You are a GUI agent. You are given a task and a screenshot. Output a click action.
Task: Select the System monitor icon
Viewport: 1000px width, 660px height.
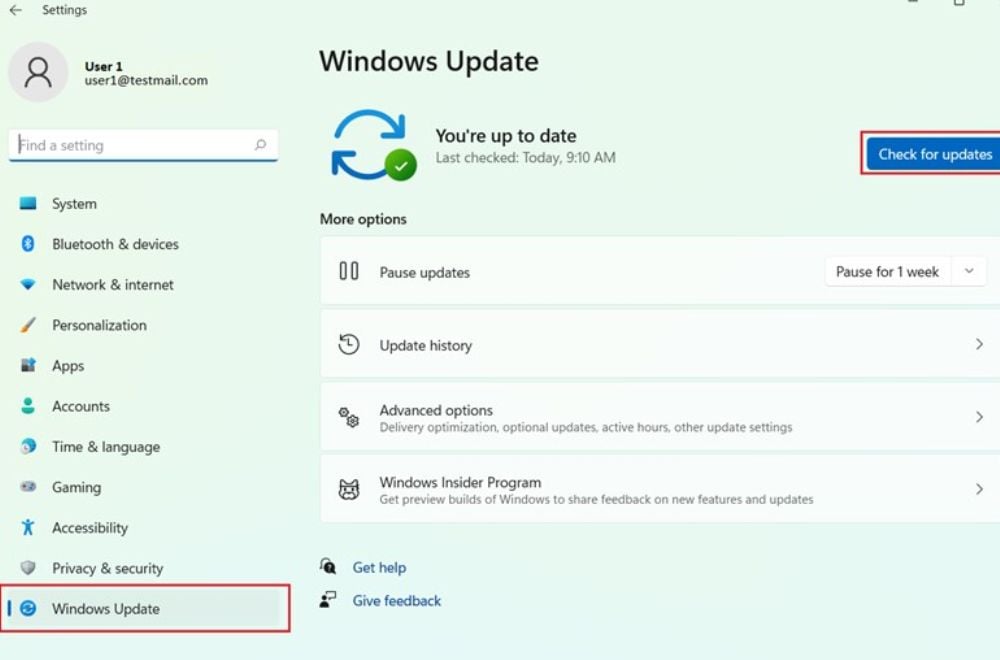[x=28, y=203]
